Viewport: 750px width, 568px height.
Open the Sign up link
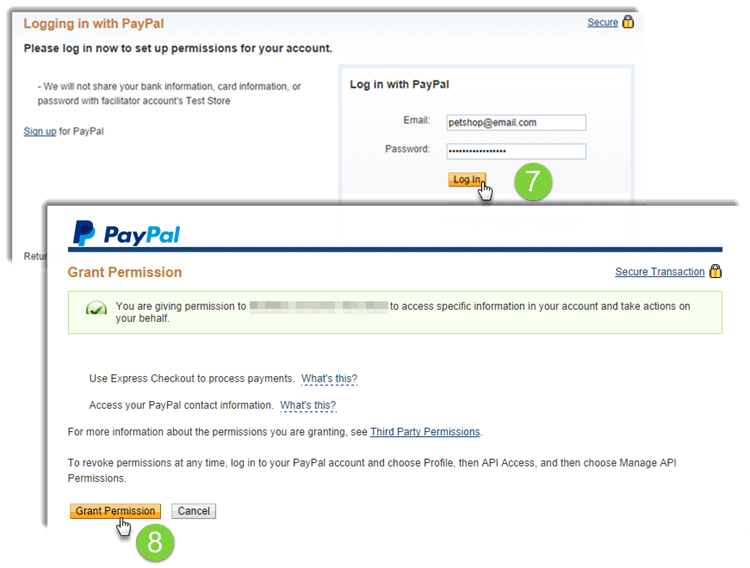(x=40, y=131)
